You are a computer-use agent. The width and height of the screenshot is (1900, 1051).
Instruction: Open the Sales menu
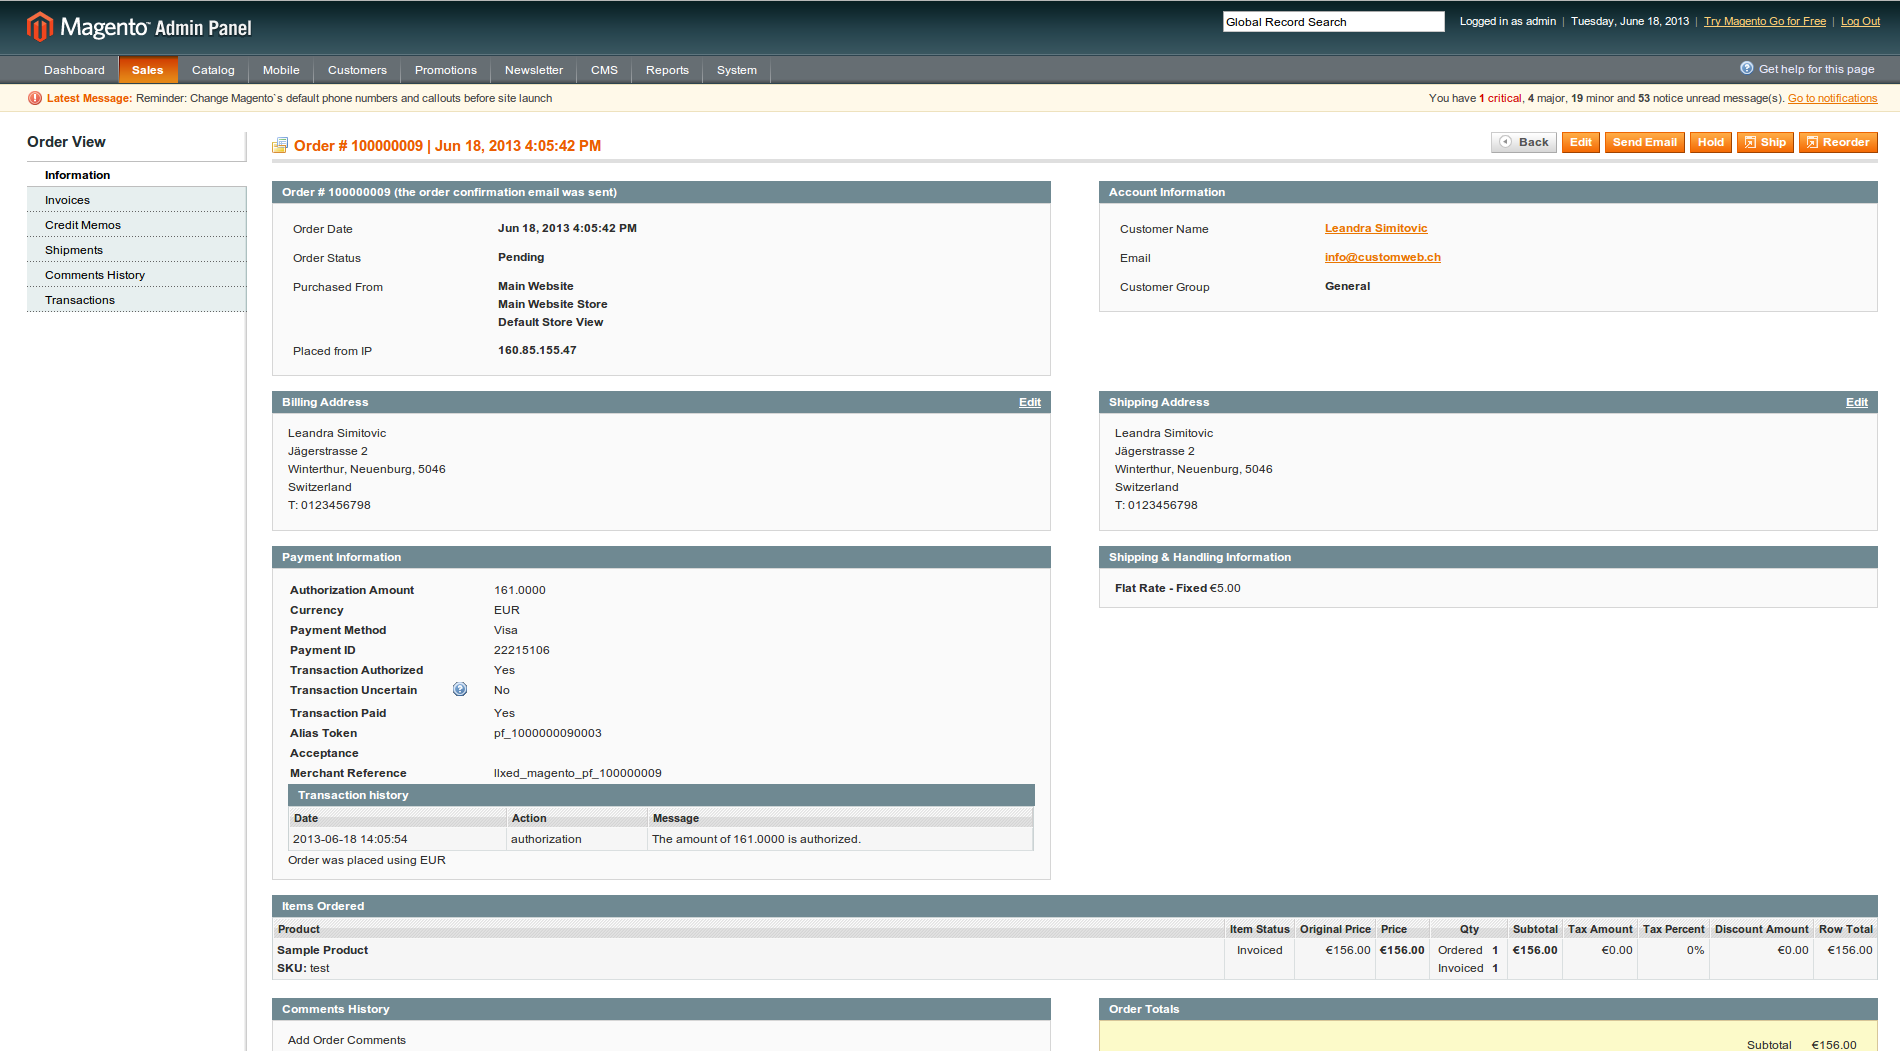pos(147,70)
